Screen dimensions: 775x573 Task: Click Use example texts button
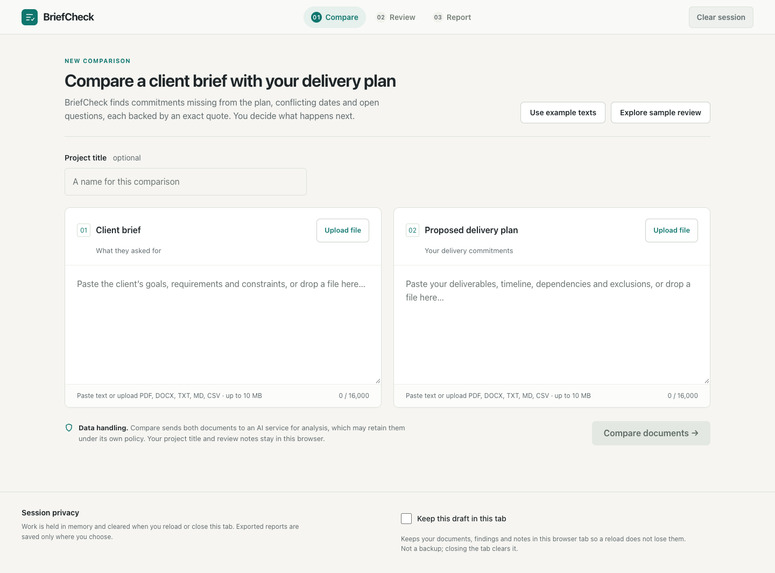pos(562,113)
